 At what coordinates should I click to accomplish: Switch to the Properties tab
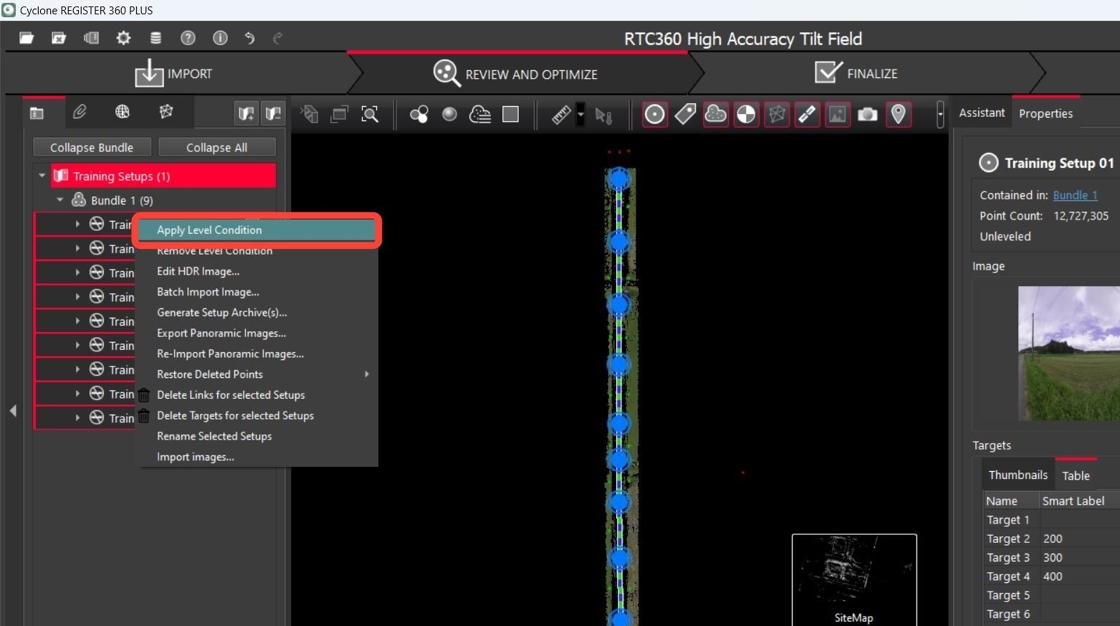coord(1046,113)
